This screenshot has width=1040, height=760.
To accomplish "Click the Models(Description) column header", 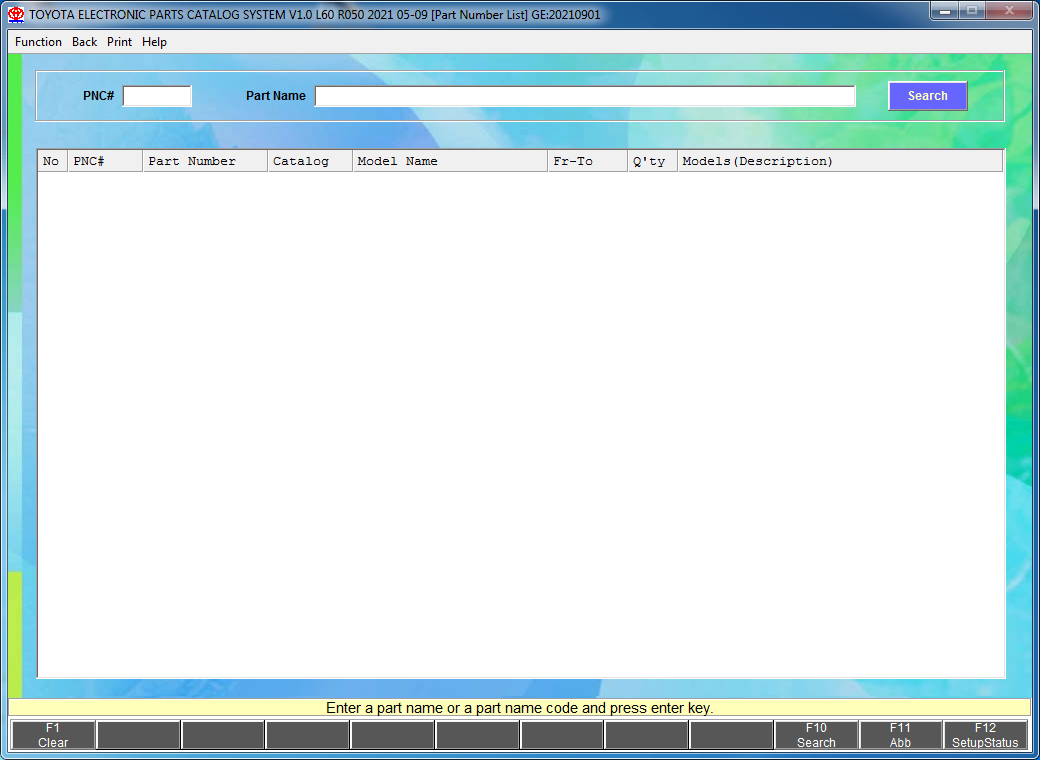I will tap(840, 161).
